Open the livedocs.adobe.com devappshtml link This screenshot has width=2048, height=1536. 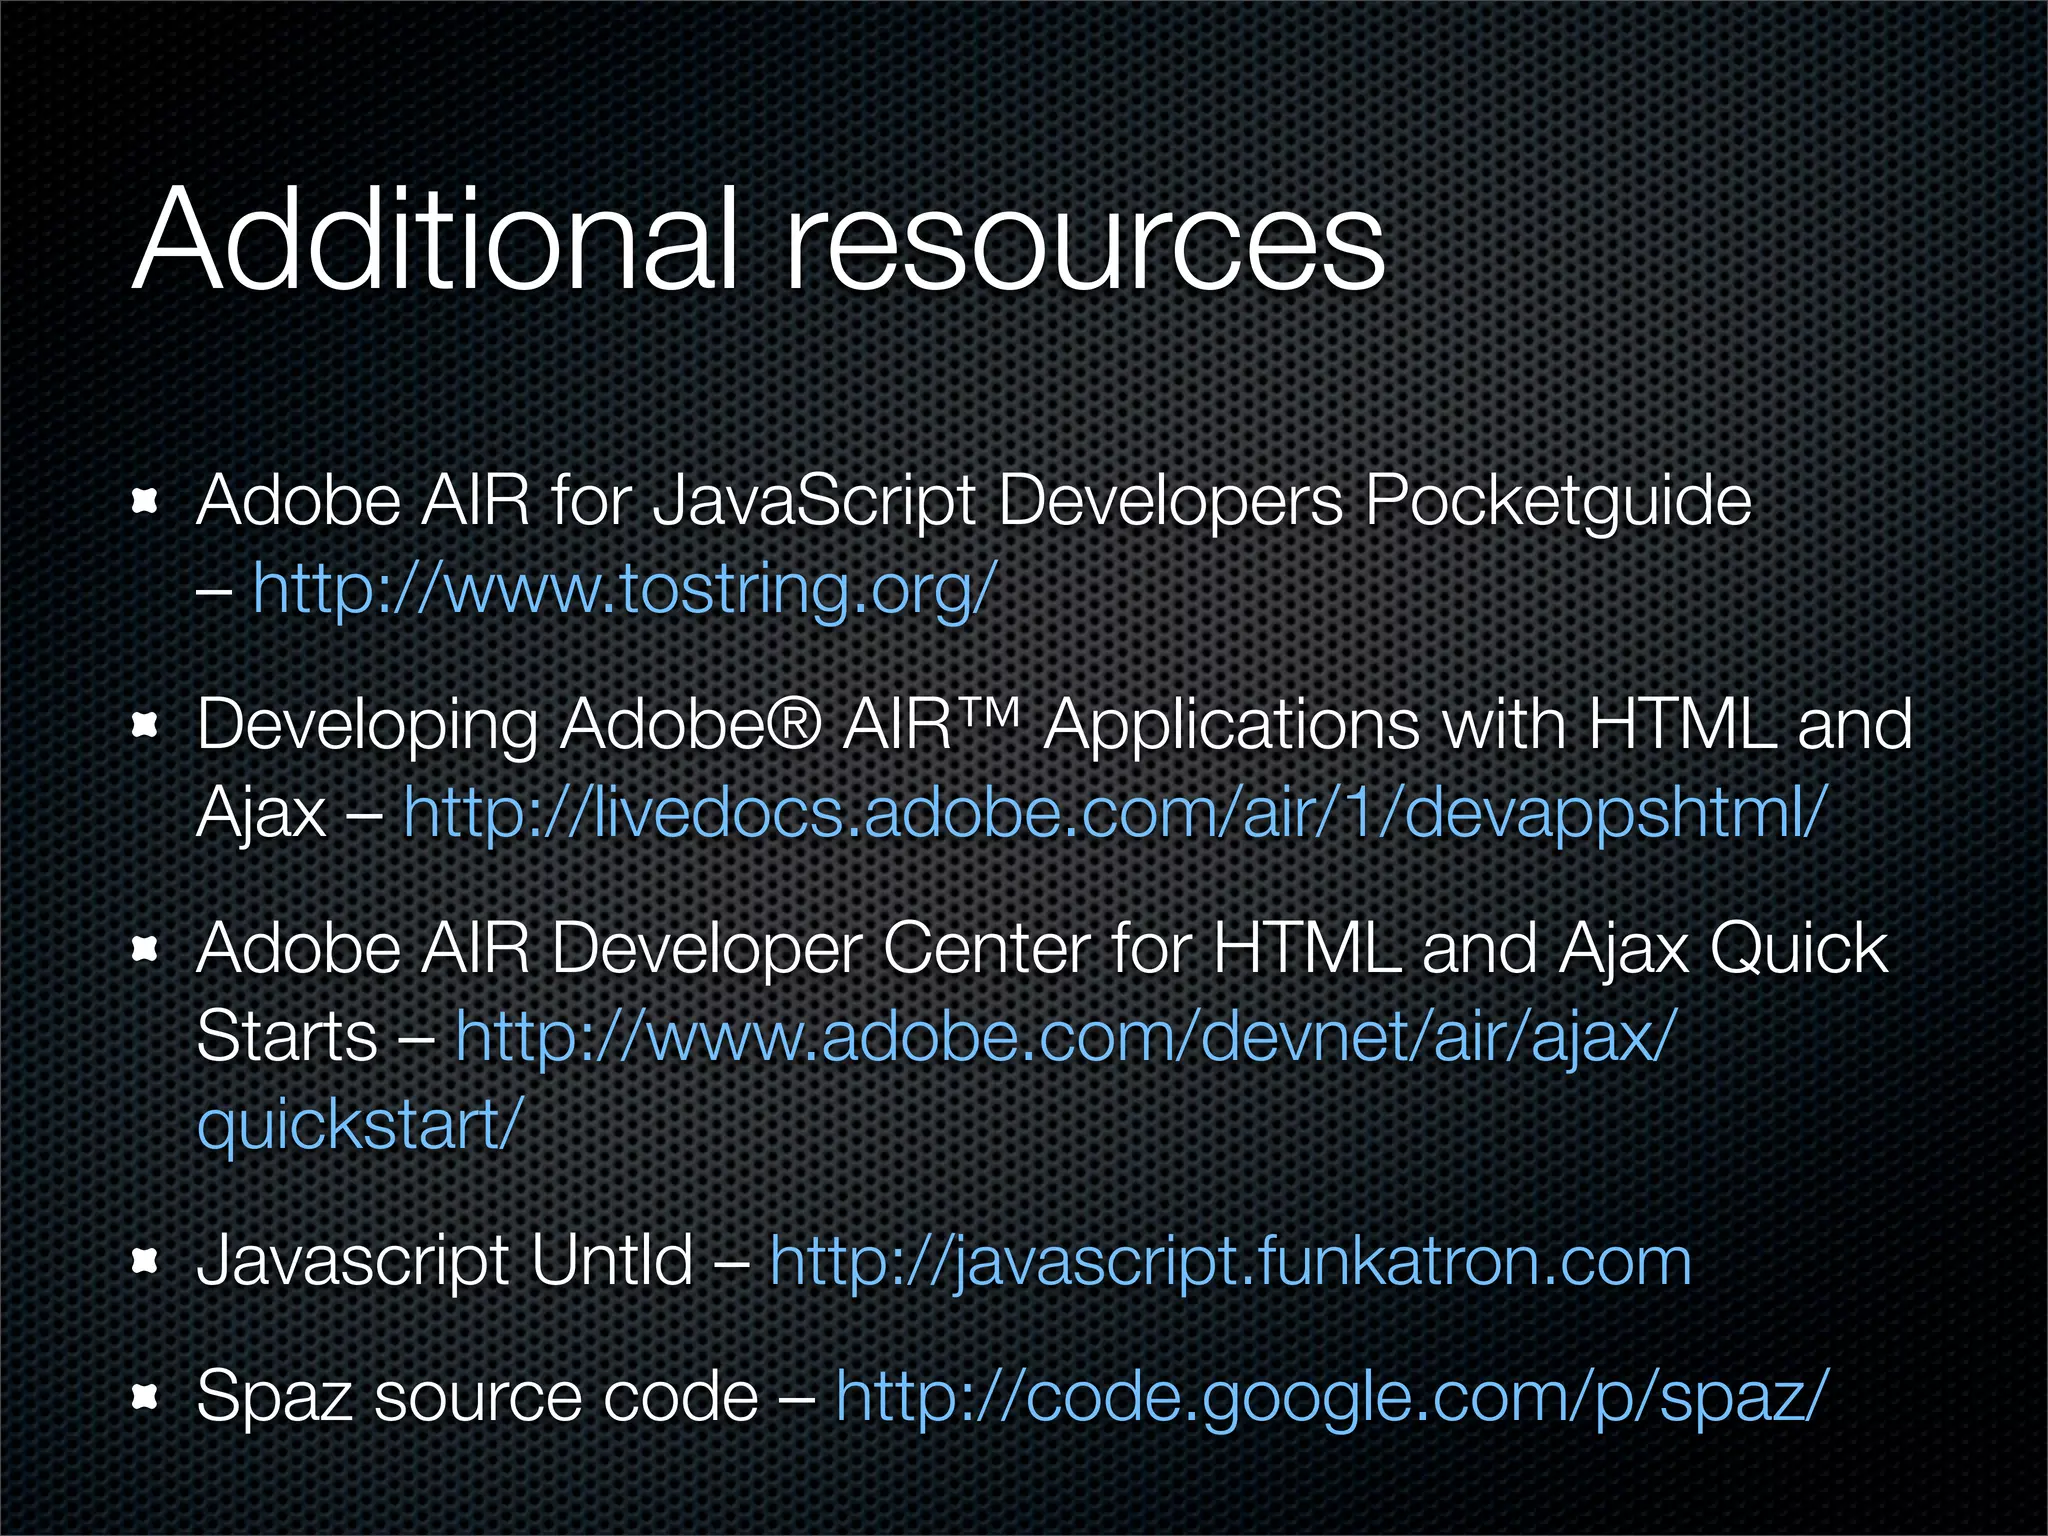[x=1116, y=814]
